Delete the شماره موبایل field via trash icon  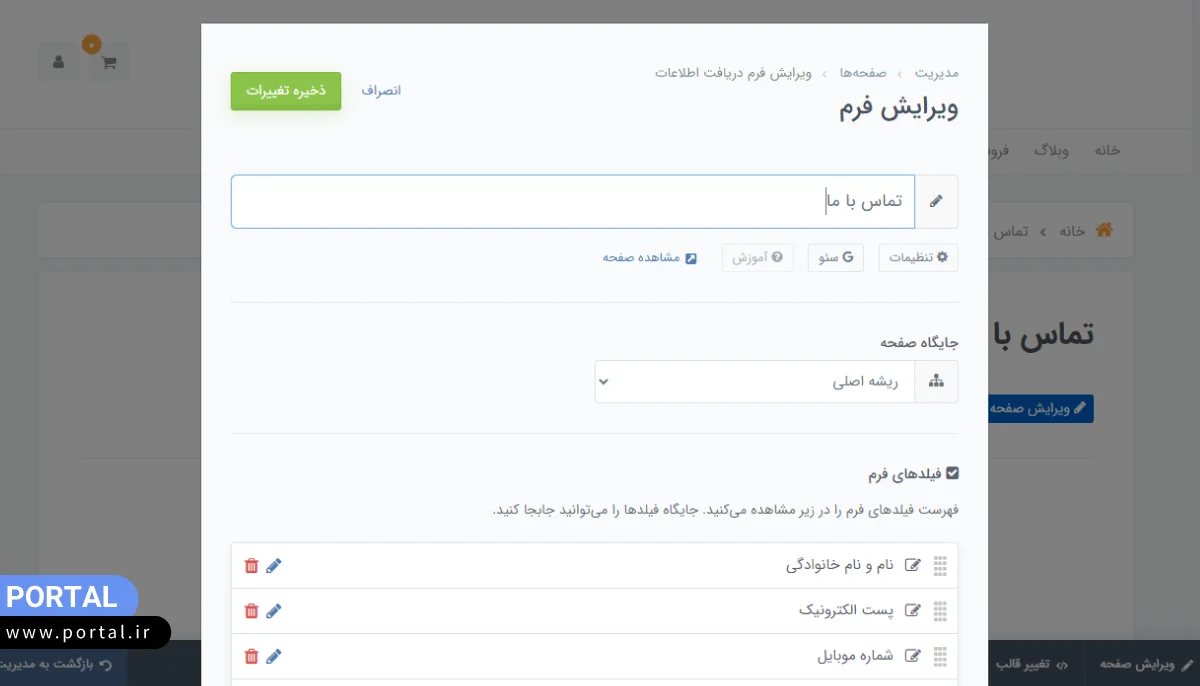[x=252, y=656]
